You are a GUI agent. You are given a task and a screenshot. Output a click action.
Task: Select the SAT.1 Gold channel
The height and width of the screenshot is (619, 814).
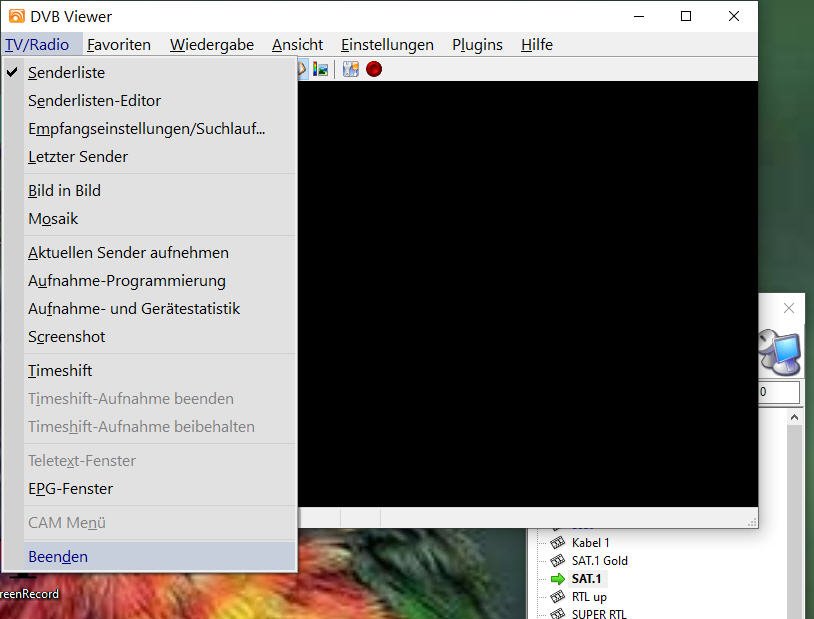coord(599,561)
